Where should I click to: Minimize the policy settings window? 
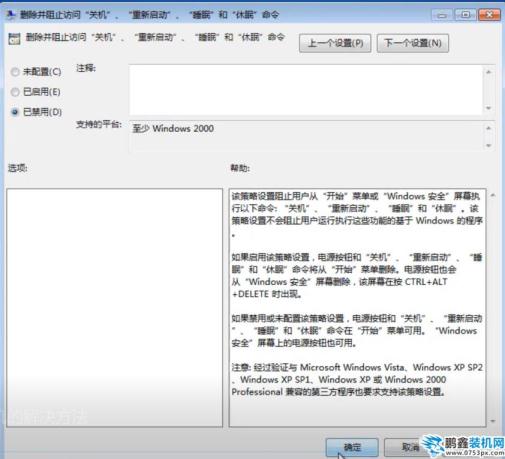click(x=442, y=15)
